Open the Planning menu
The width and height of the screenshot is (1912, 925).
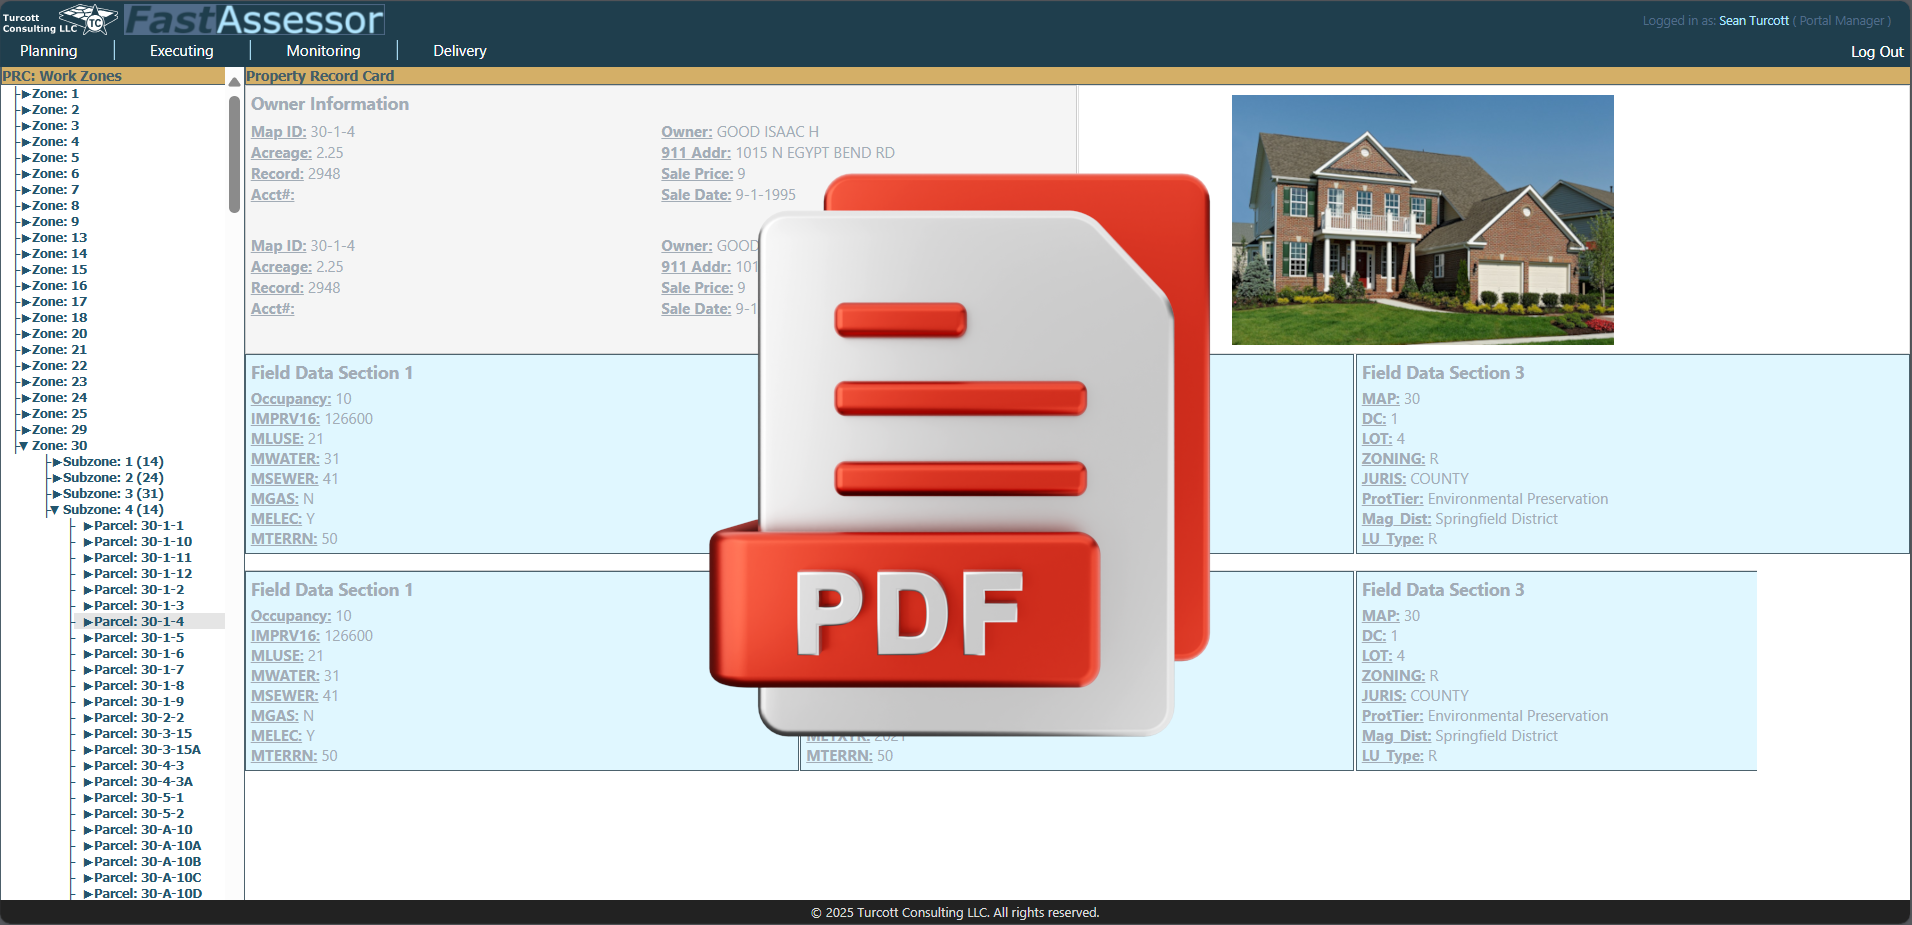pyautogui.click(x=47, y=50)
